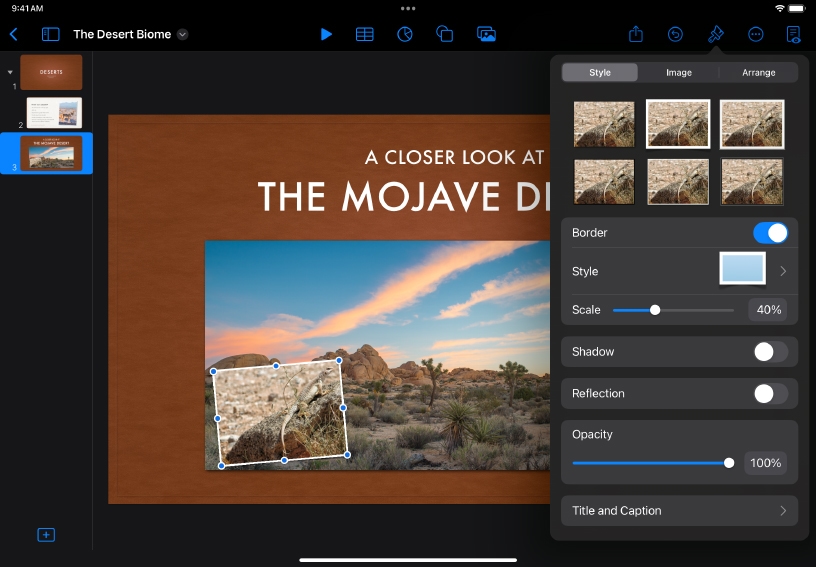The image size is (816, 567).
Task: Switch to the Style tab
Action: (600, 72)
